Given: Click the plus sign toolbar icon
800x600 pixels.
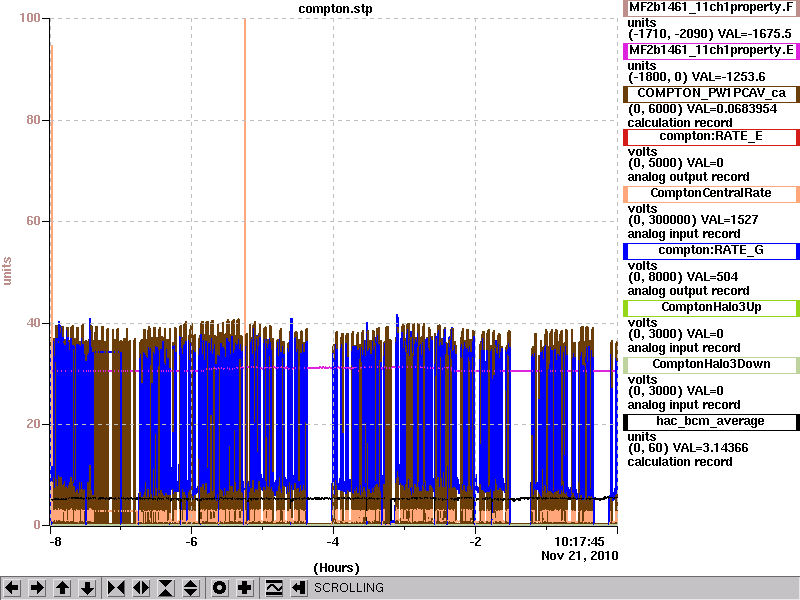Looking at the screenshot, I should pyautogui.click(x=244, y=588).
